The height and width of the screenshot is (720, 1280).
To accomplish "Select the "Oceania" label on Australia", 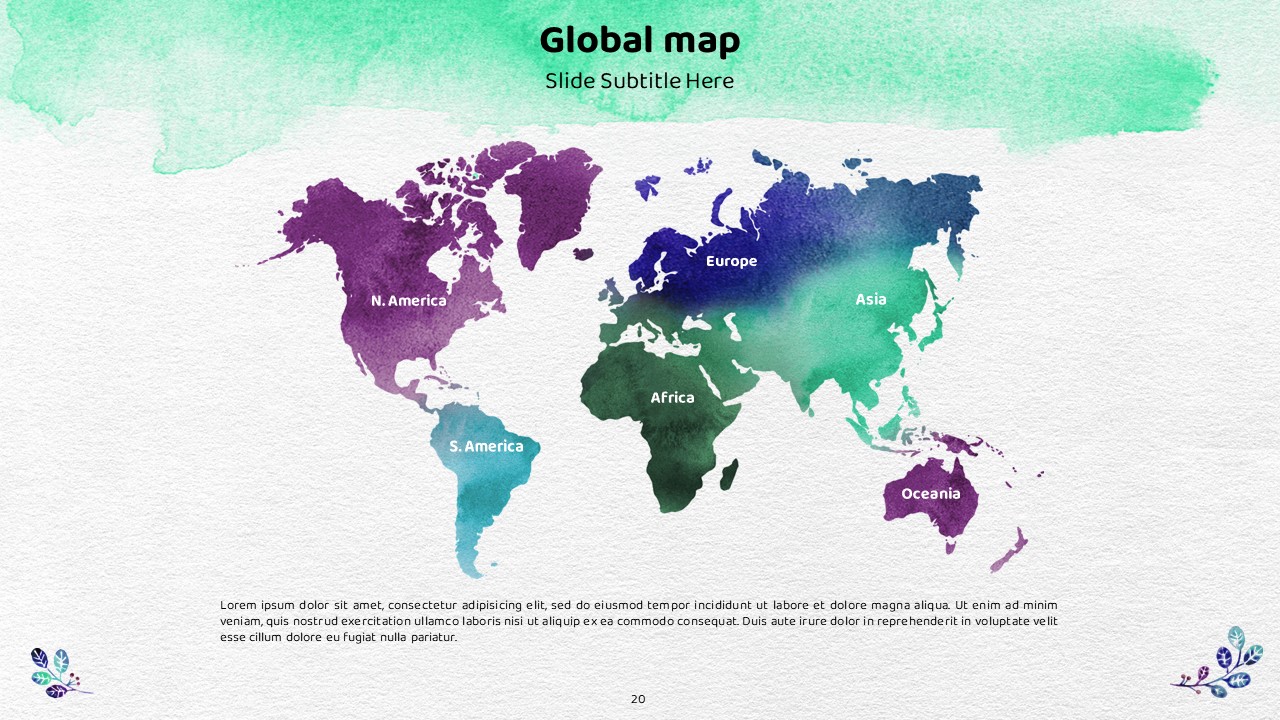I will [x=930, y=494].
